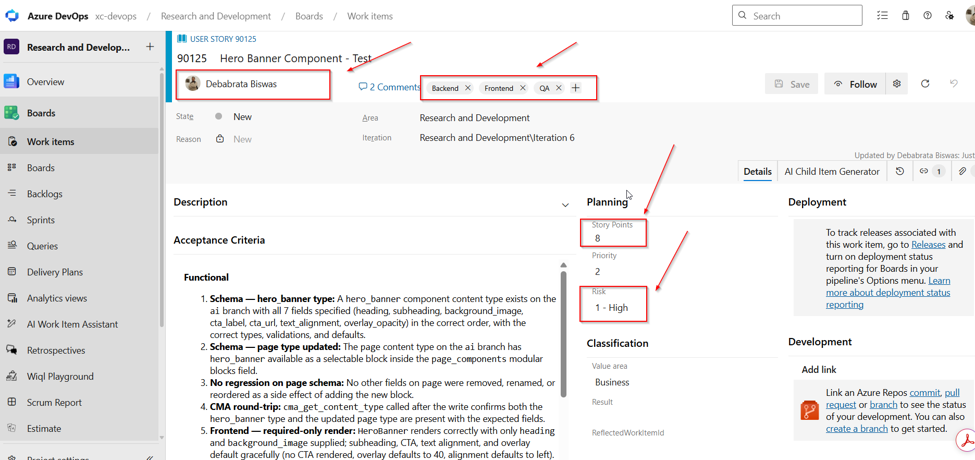This screenshot has width=975, height=460.
Task: Remove the QA tag
Action: pos(558,88)
